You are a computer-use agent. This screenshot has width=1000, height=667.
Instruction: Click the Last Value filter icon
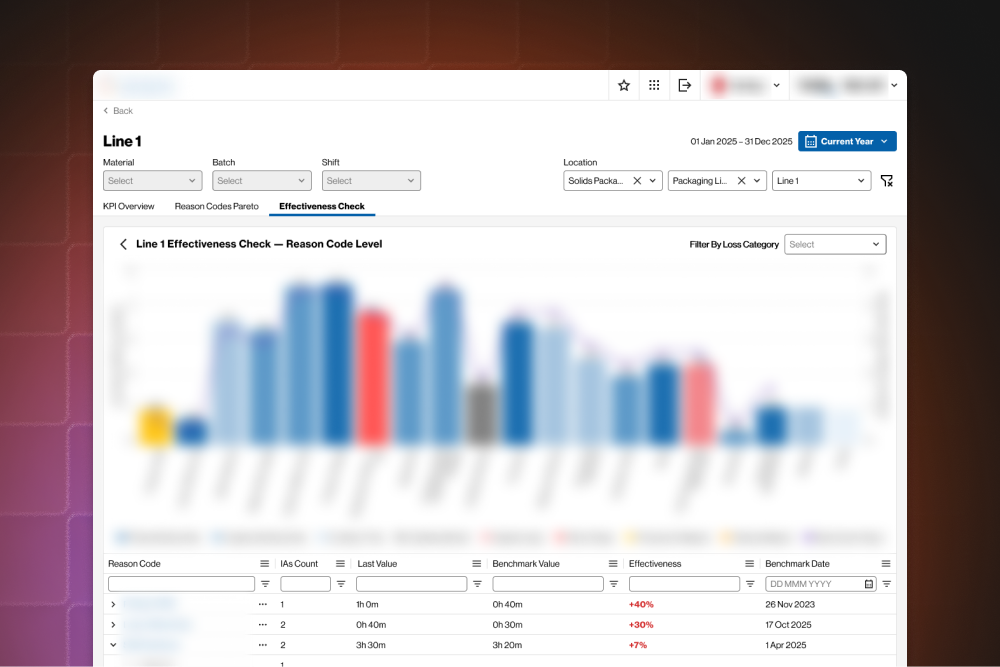click(x=477, y=584)
